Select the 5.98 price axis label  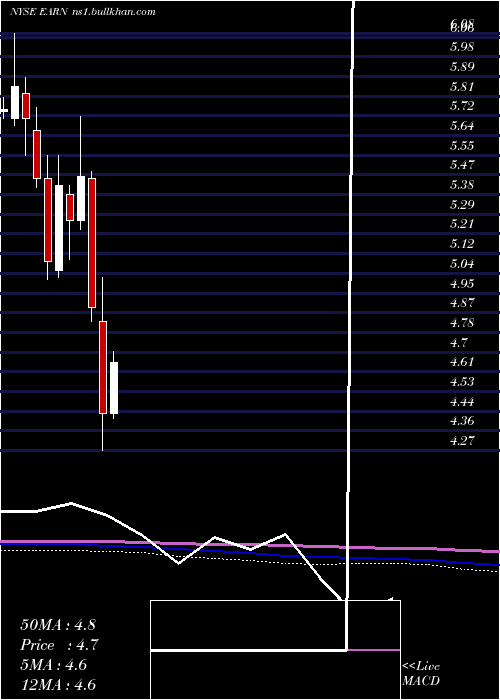(x=462, y=47)
